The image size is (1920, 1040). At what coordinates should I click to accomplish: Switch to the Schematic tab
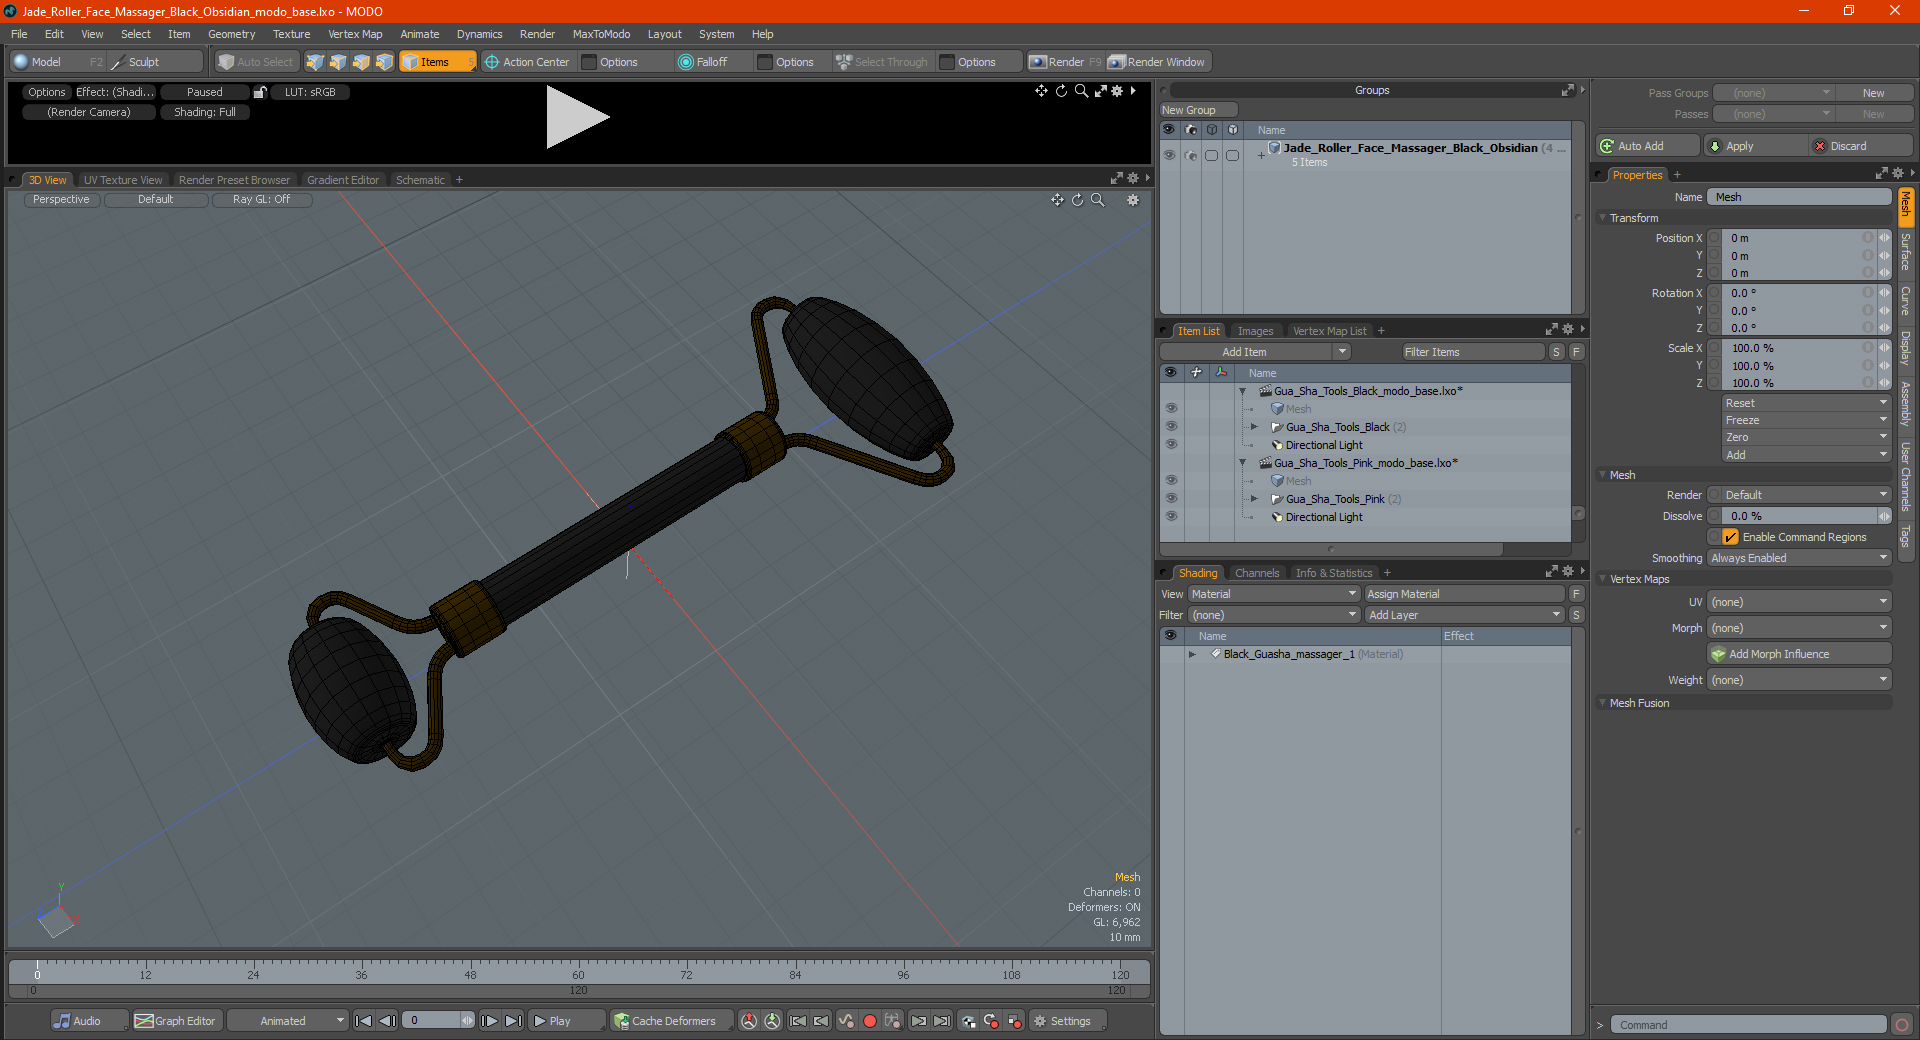420,180
